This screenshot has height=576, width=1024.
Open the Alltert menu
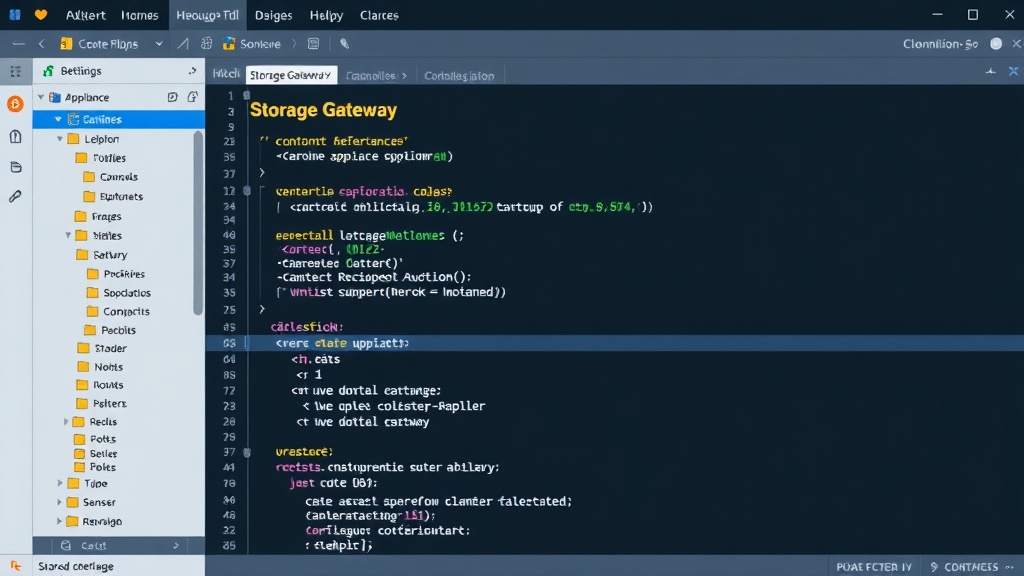pos(86,15)
